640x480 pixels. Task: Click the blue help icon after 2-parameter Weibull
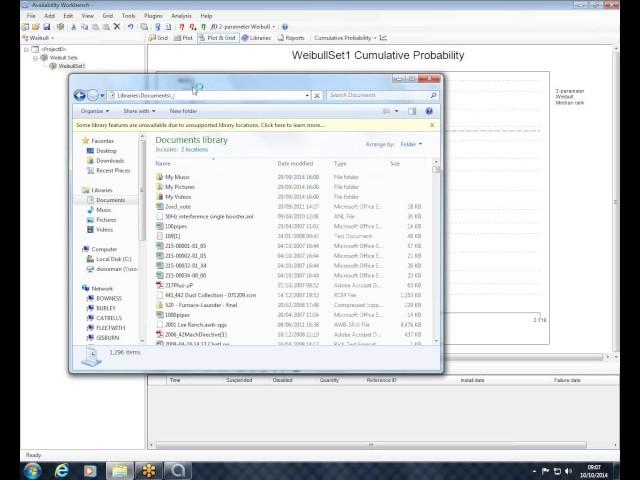tap(285, 27)
